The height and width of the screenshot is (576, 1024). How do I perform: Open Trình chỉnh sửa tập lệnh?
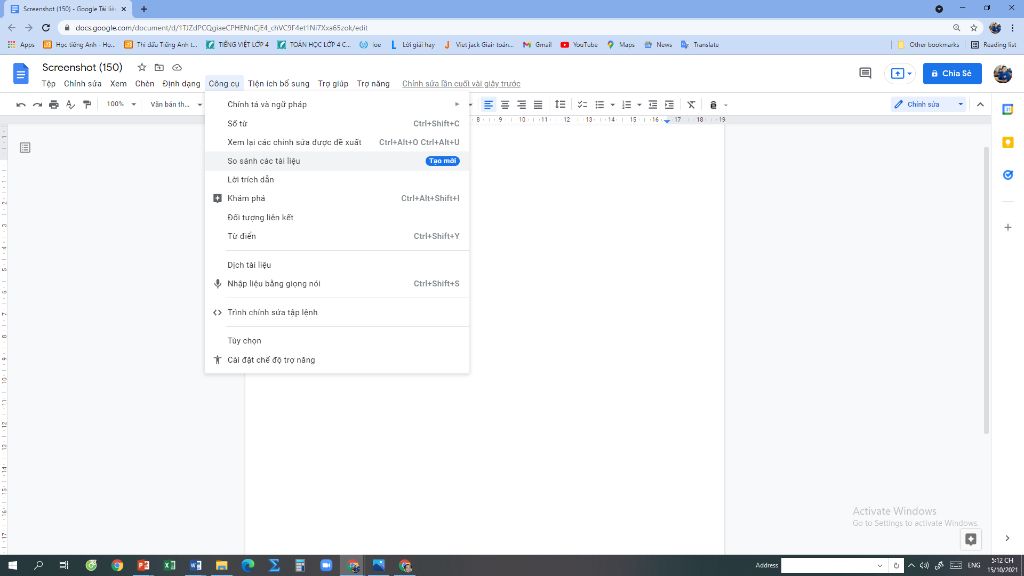[x=337, y=312]
